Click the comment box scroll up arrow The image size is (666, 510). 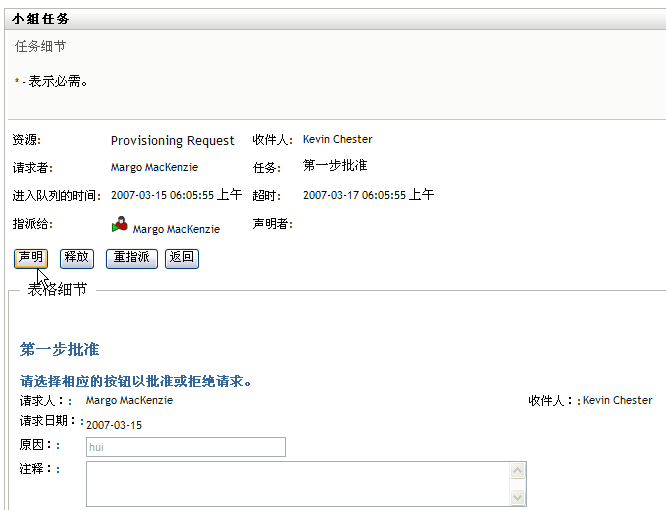517,471
